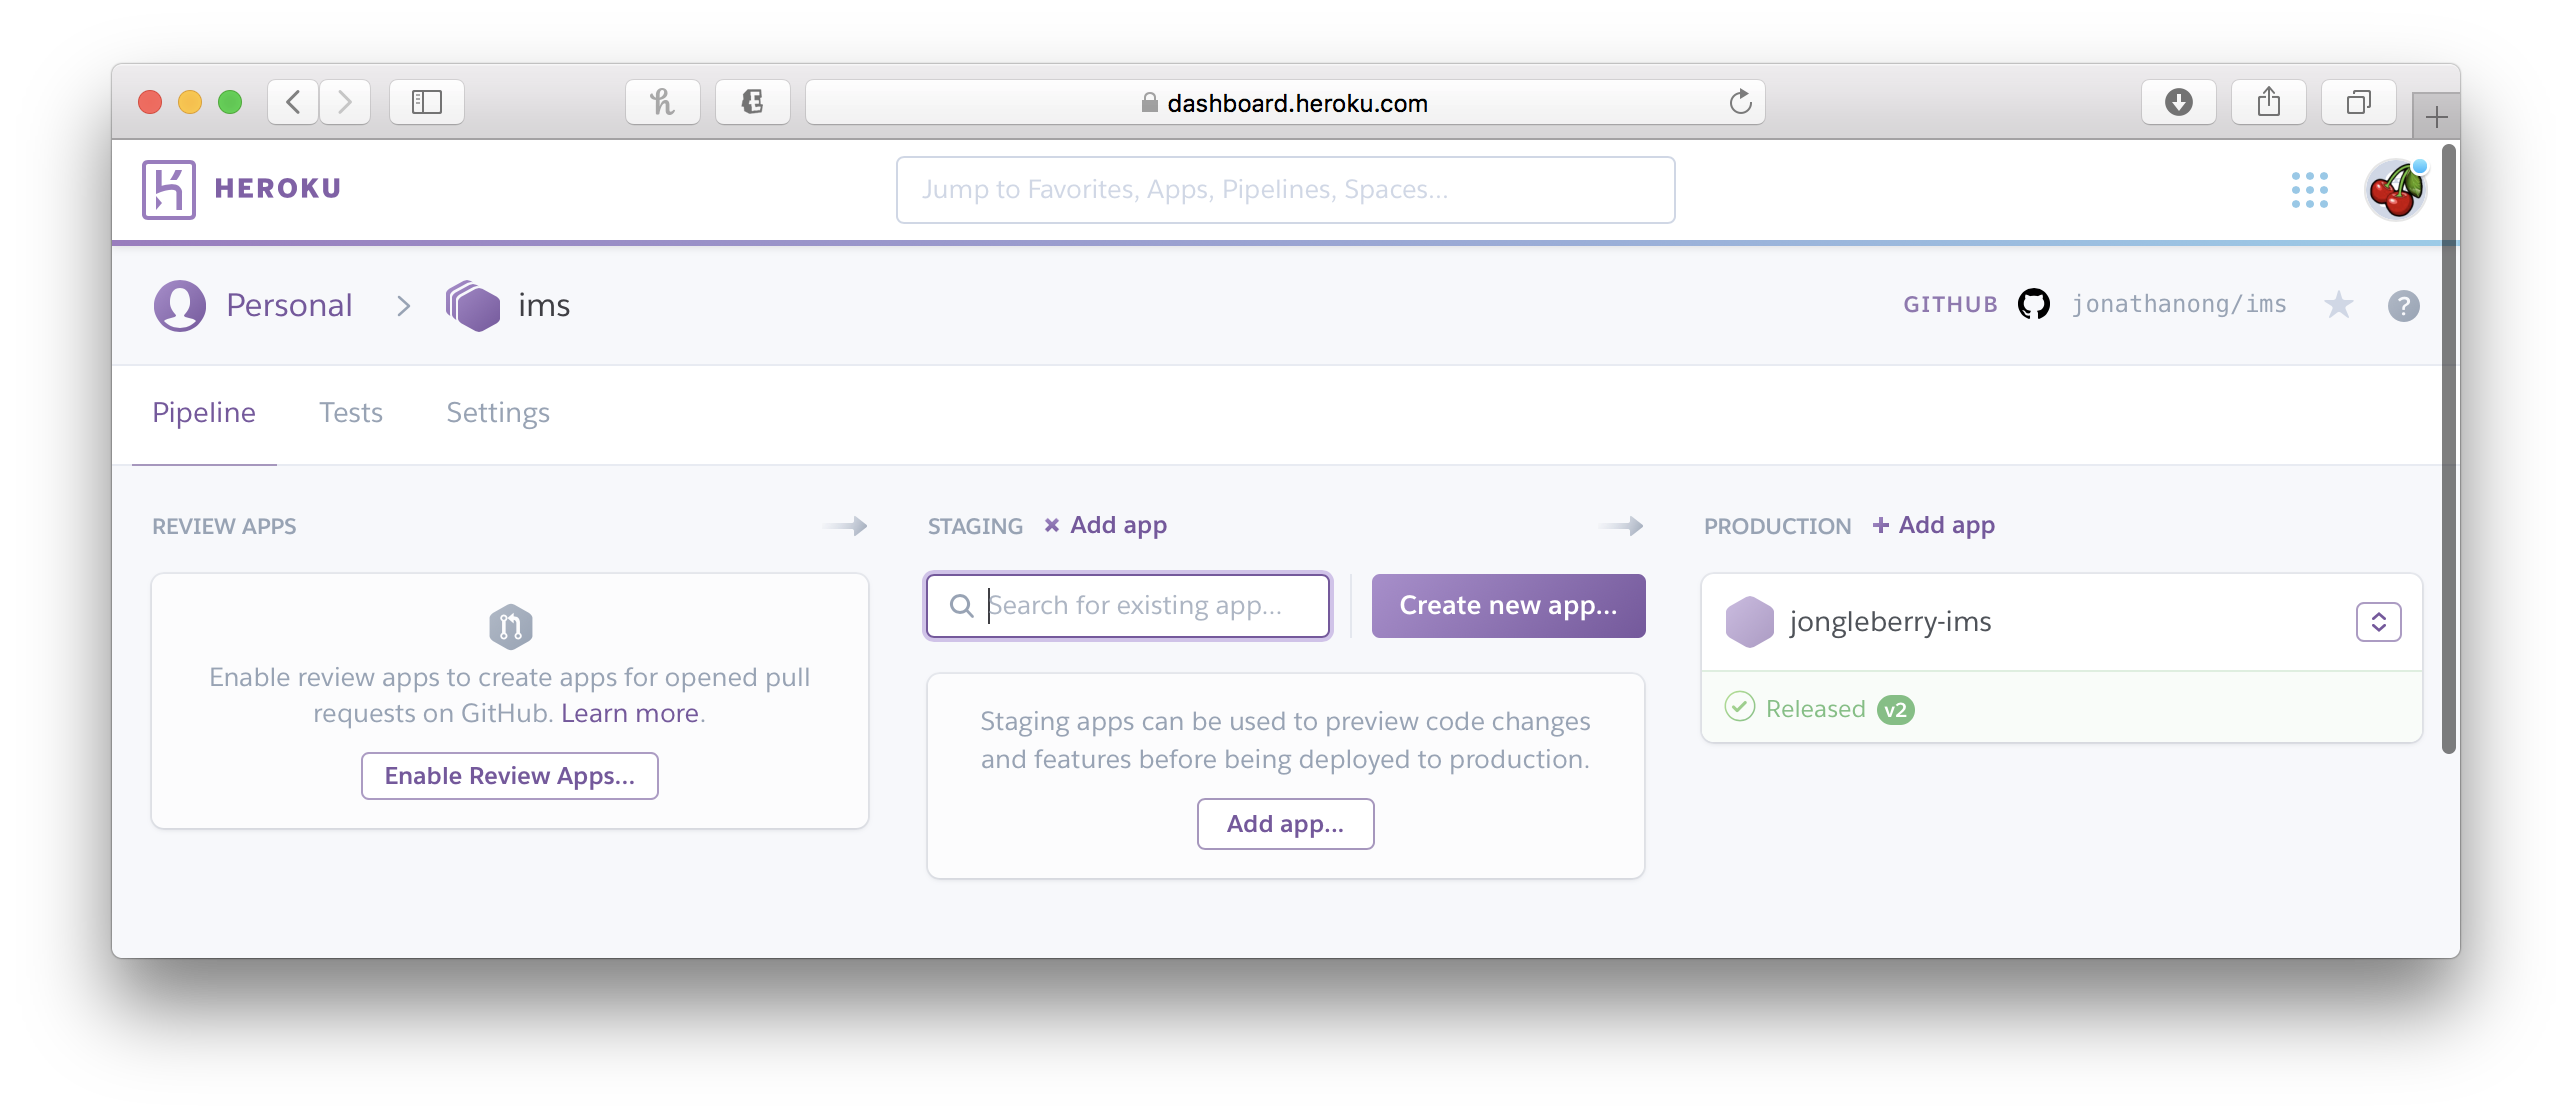Screen dimensions: 2572x1118
Task: Open Personal account breadcrumb
Action: (288, 305)
